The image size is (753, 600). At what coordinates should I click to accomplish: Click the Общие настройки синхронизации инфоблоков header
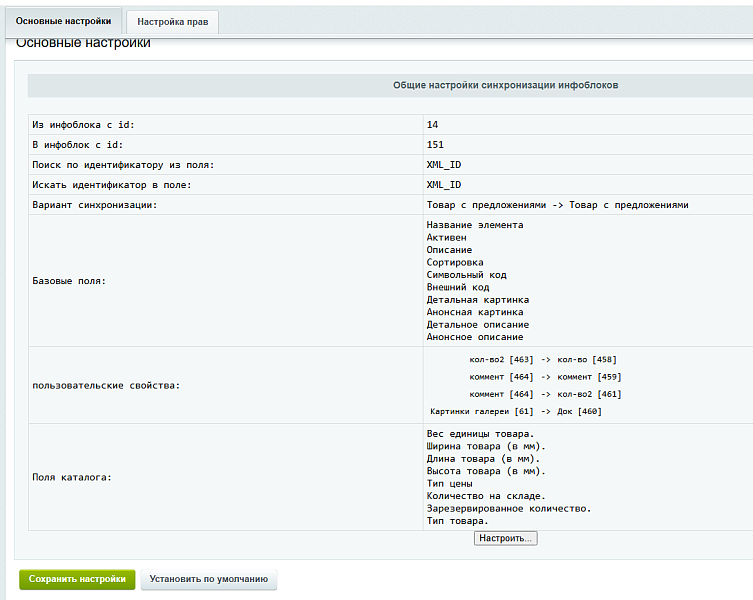506,86
